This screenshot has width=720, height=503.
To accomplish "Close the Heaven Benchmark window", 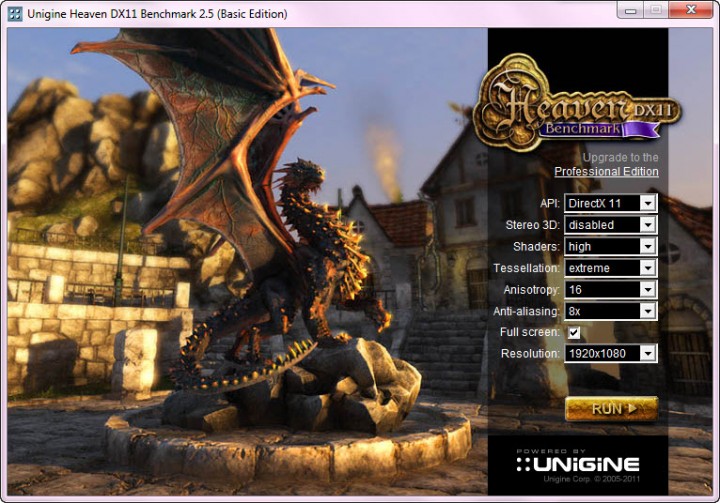I will tap(691, 10).
